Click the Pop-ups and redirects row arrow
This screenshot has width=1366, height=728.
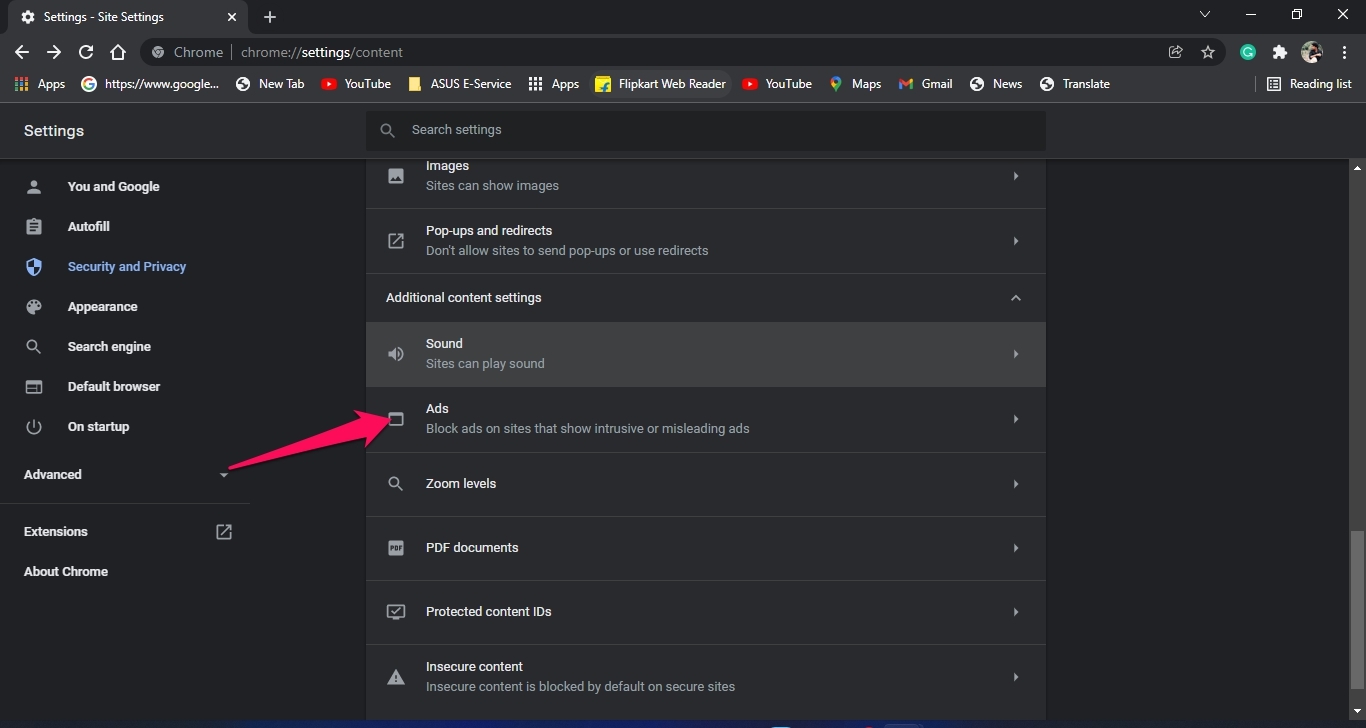[x=1016, y=241]
